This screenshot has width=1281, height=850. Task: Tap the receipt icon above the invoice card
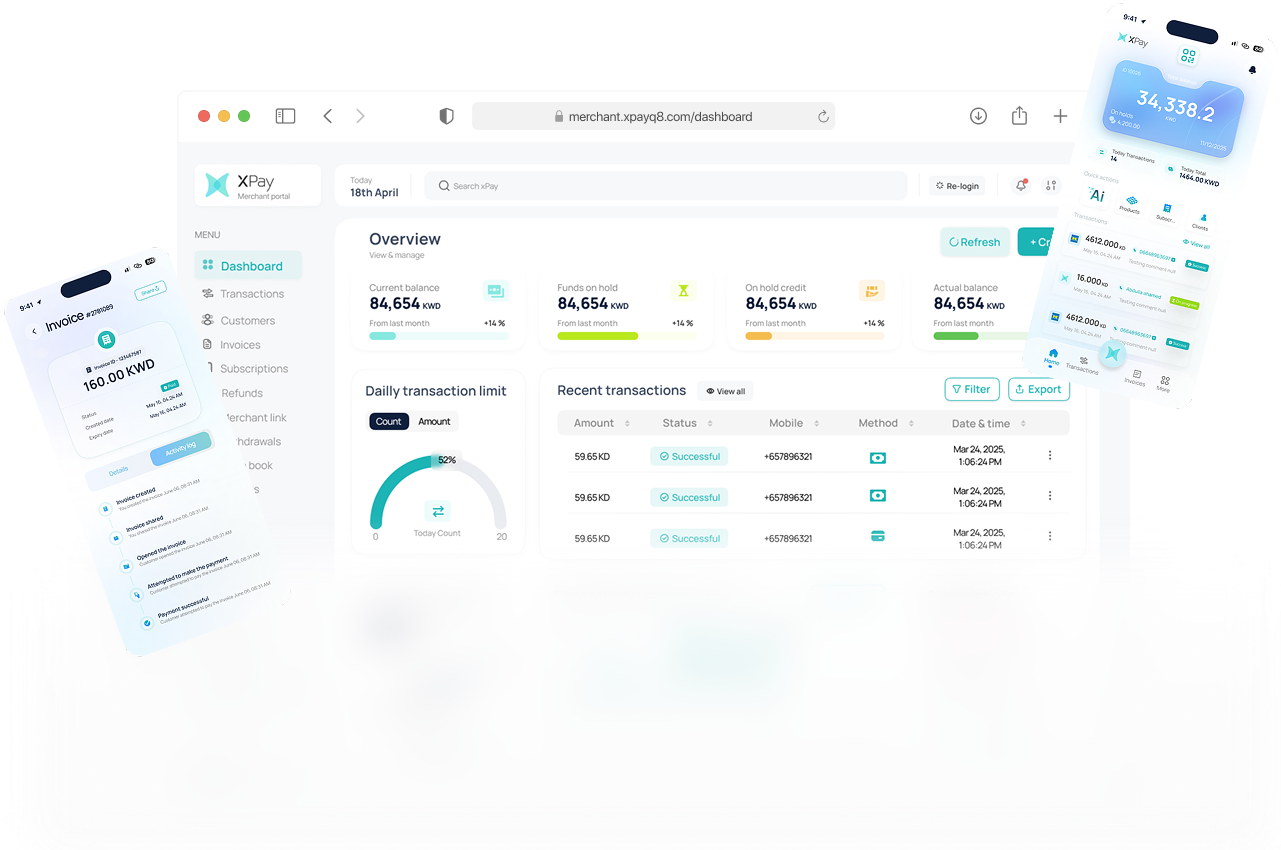[105, 340]
